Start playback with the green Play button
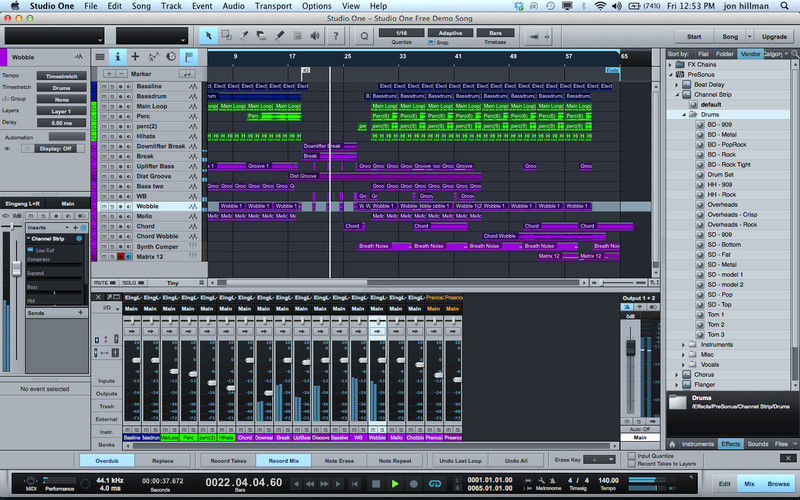The height and width of the screenshot is (500, 800). [395, 484]
